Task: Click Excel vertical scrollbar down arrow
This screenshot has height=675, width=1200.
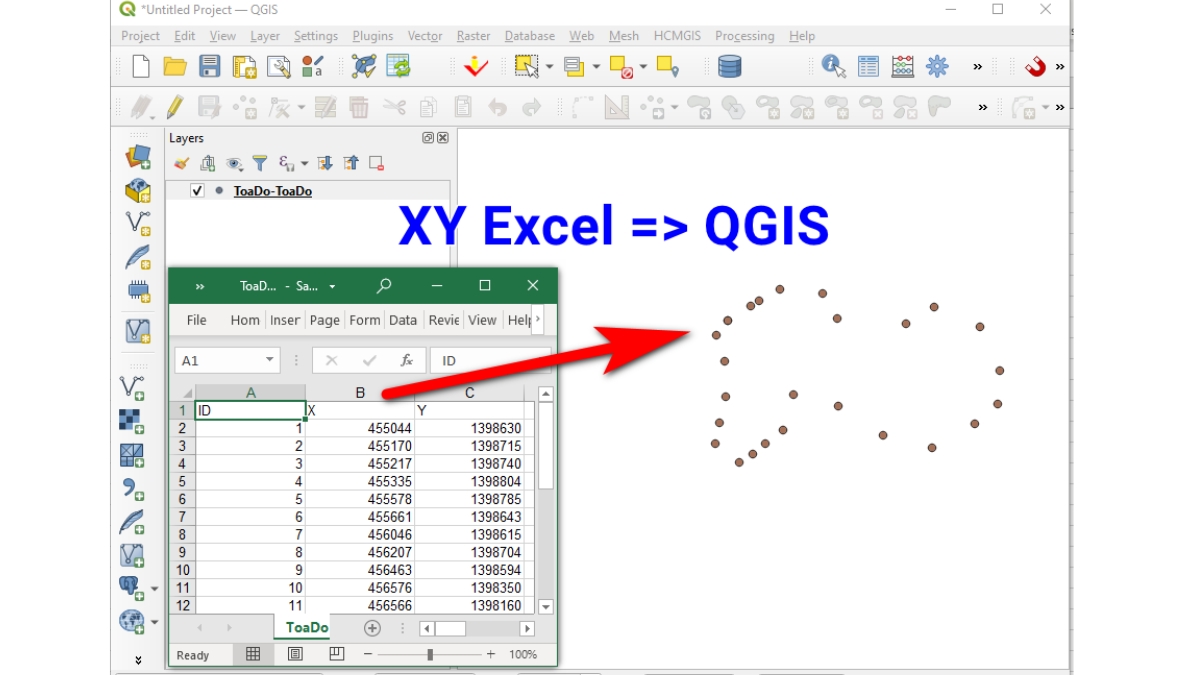Action: 546,607
